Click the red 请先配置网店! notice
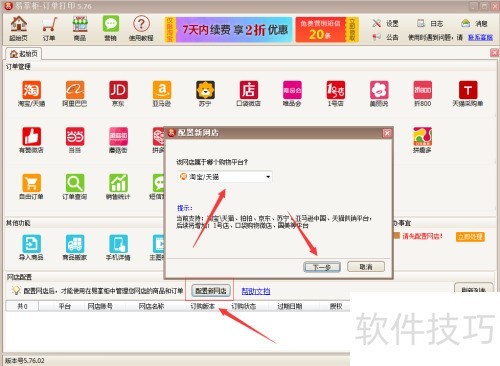The image size is (500, 366). point(422,236)
